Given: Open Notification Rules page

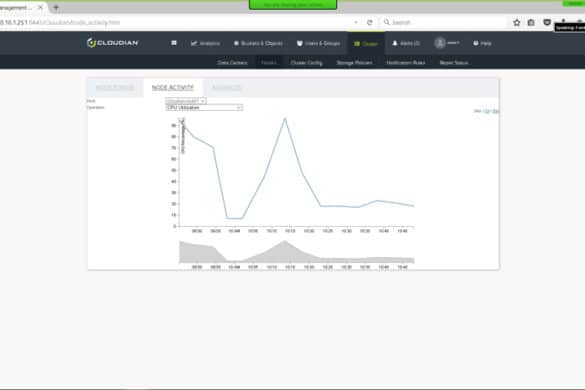Looking at the screenshot, I should (x=406, y=62).
